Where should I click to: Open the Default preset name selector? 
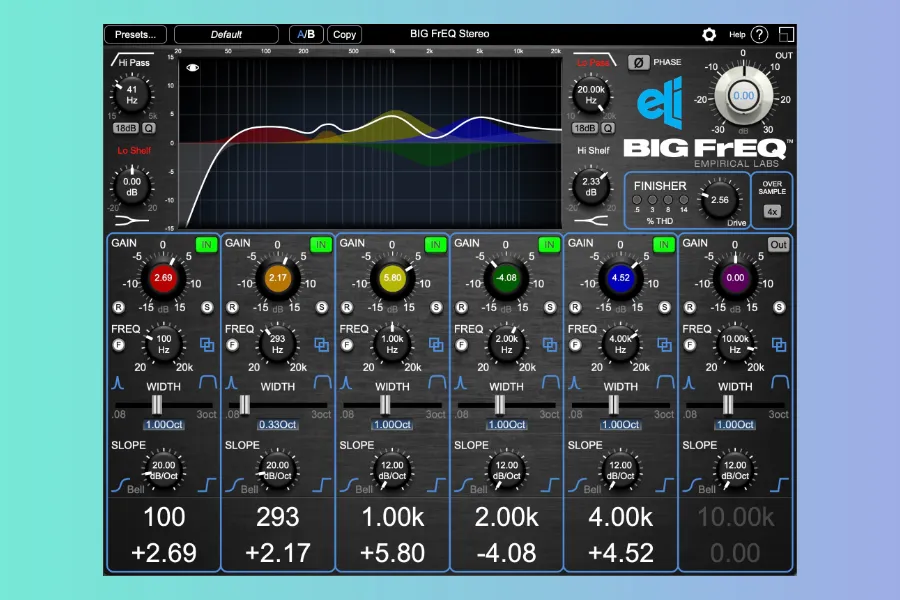pyautogui.click(x=227, y=34)
